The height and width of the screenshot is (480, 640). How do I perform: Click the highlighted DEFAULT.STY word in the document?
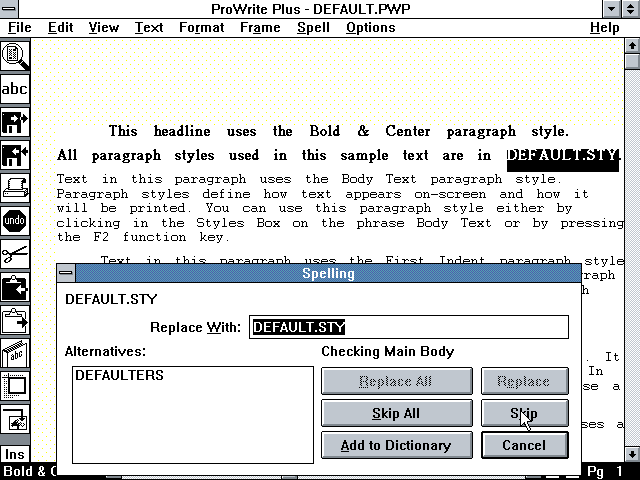(x=563, y=159)
